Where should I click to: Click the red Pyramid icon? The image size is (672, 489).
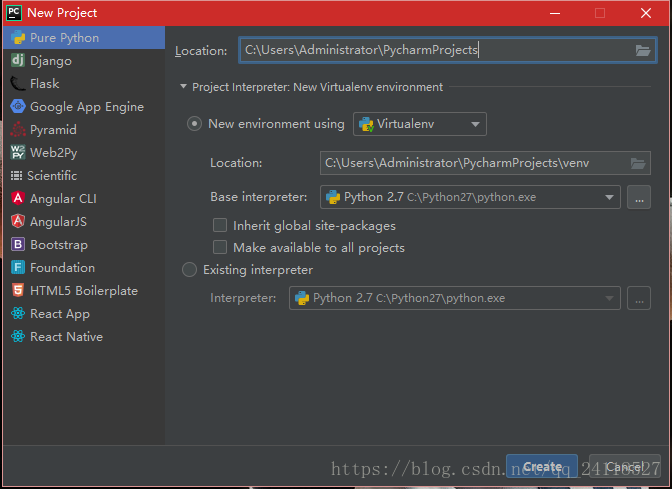(x=18, y=129)
